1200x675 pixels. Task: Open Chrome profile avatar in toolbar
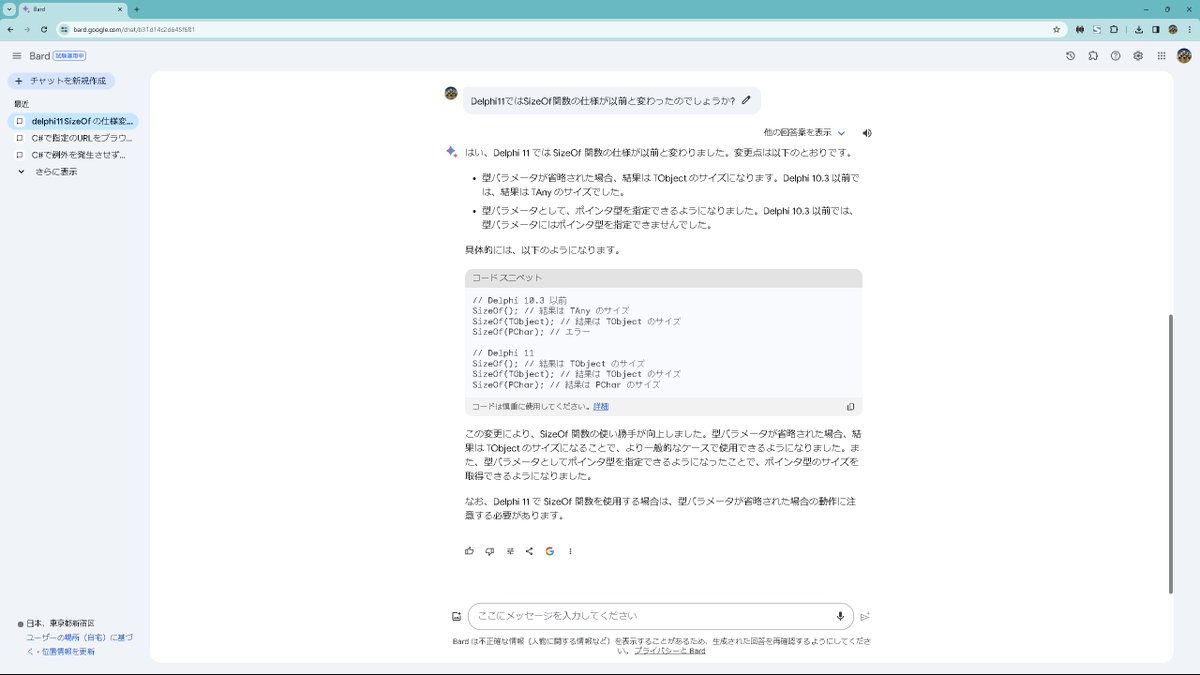tap(1173, 29)
